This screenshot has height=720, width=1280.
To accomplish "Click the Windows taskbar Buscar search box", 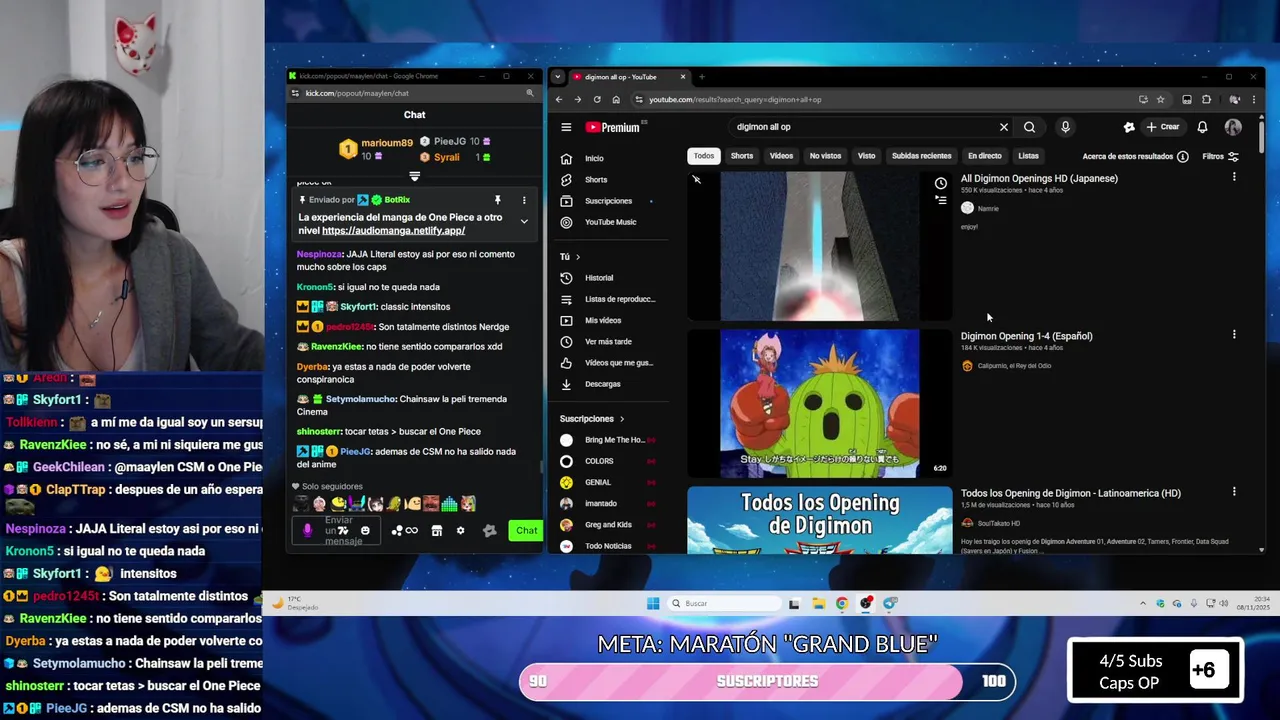I will (725, 603).
